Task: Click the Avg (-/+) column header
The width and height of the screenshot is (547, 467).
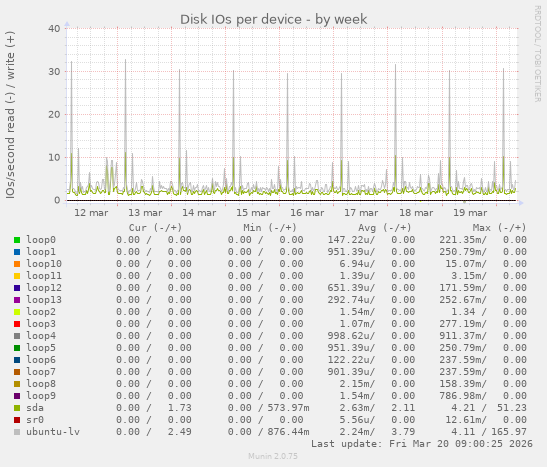Action: click(x=385, y=228)
